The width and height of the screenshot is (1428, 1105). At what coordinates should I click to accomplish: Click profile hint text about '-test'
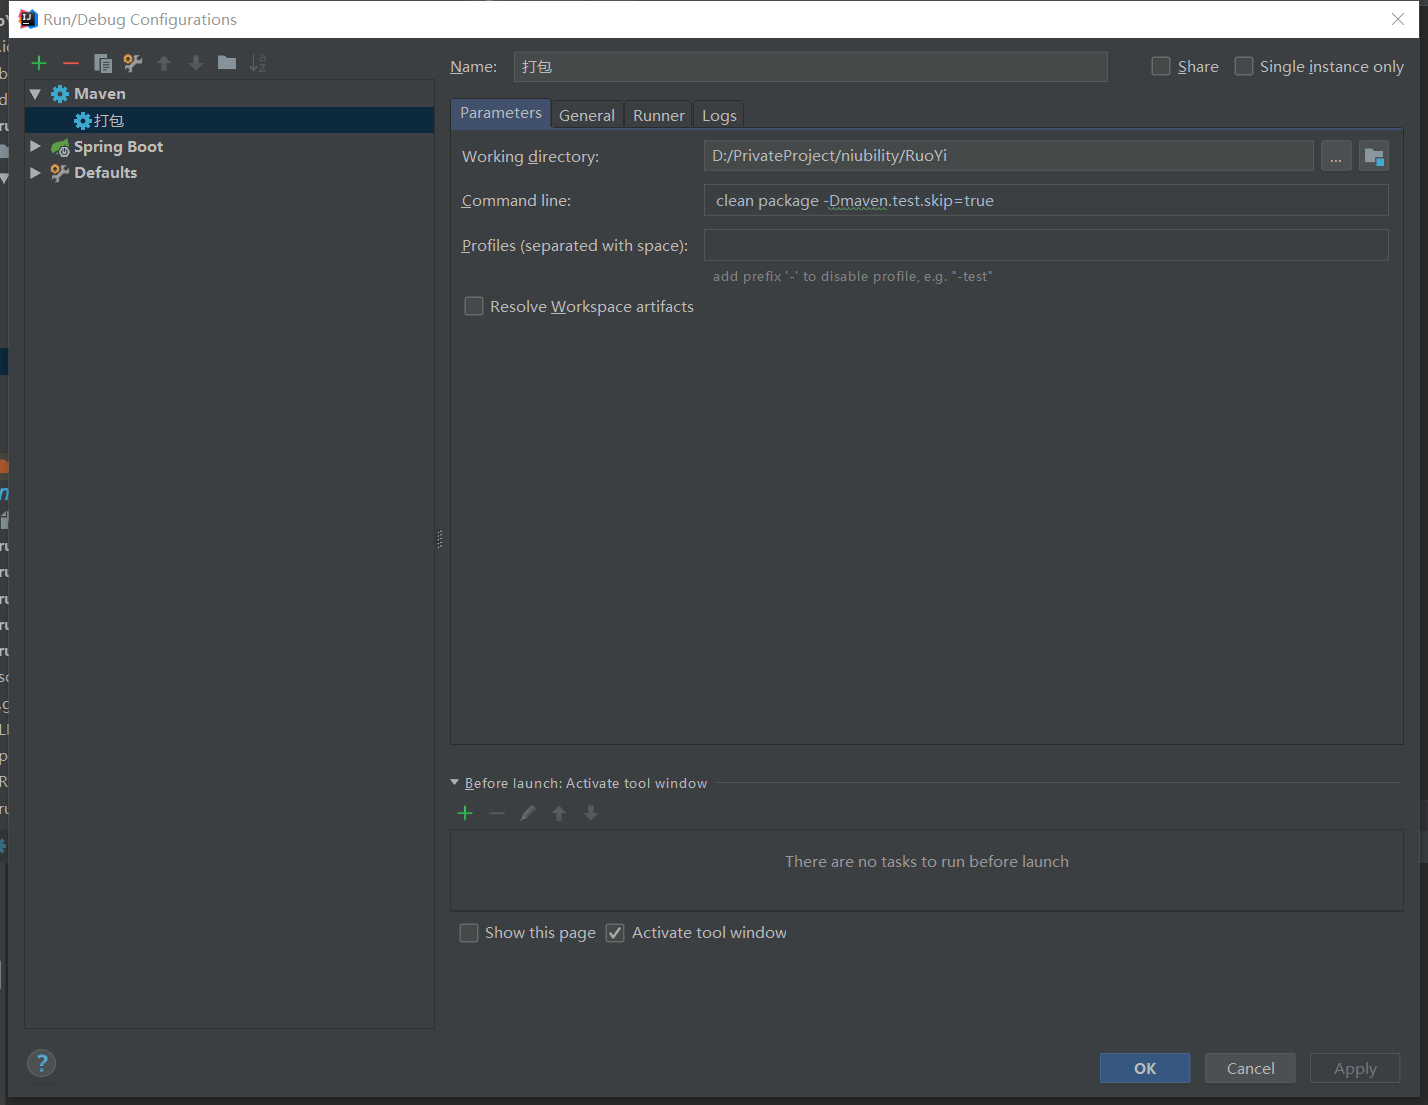coord(852,276)
